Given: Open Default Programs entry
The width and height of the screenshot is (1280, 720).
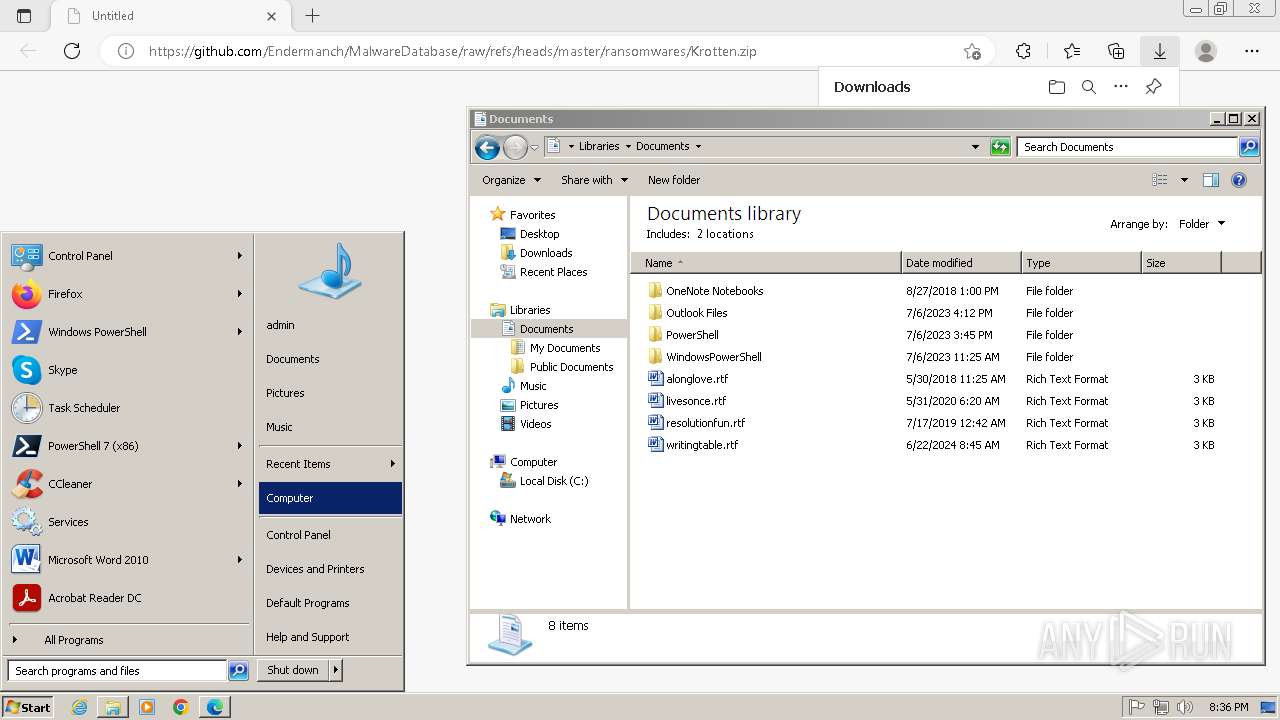Looking at the screenshot, I should click(x=330, y=603).
